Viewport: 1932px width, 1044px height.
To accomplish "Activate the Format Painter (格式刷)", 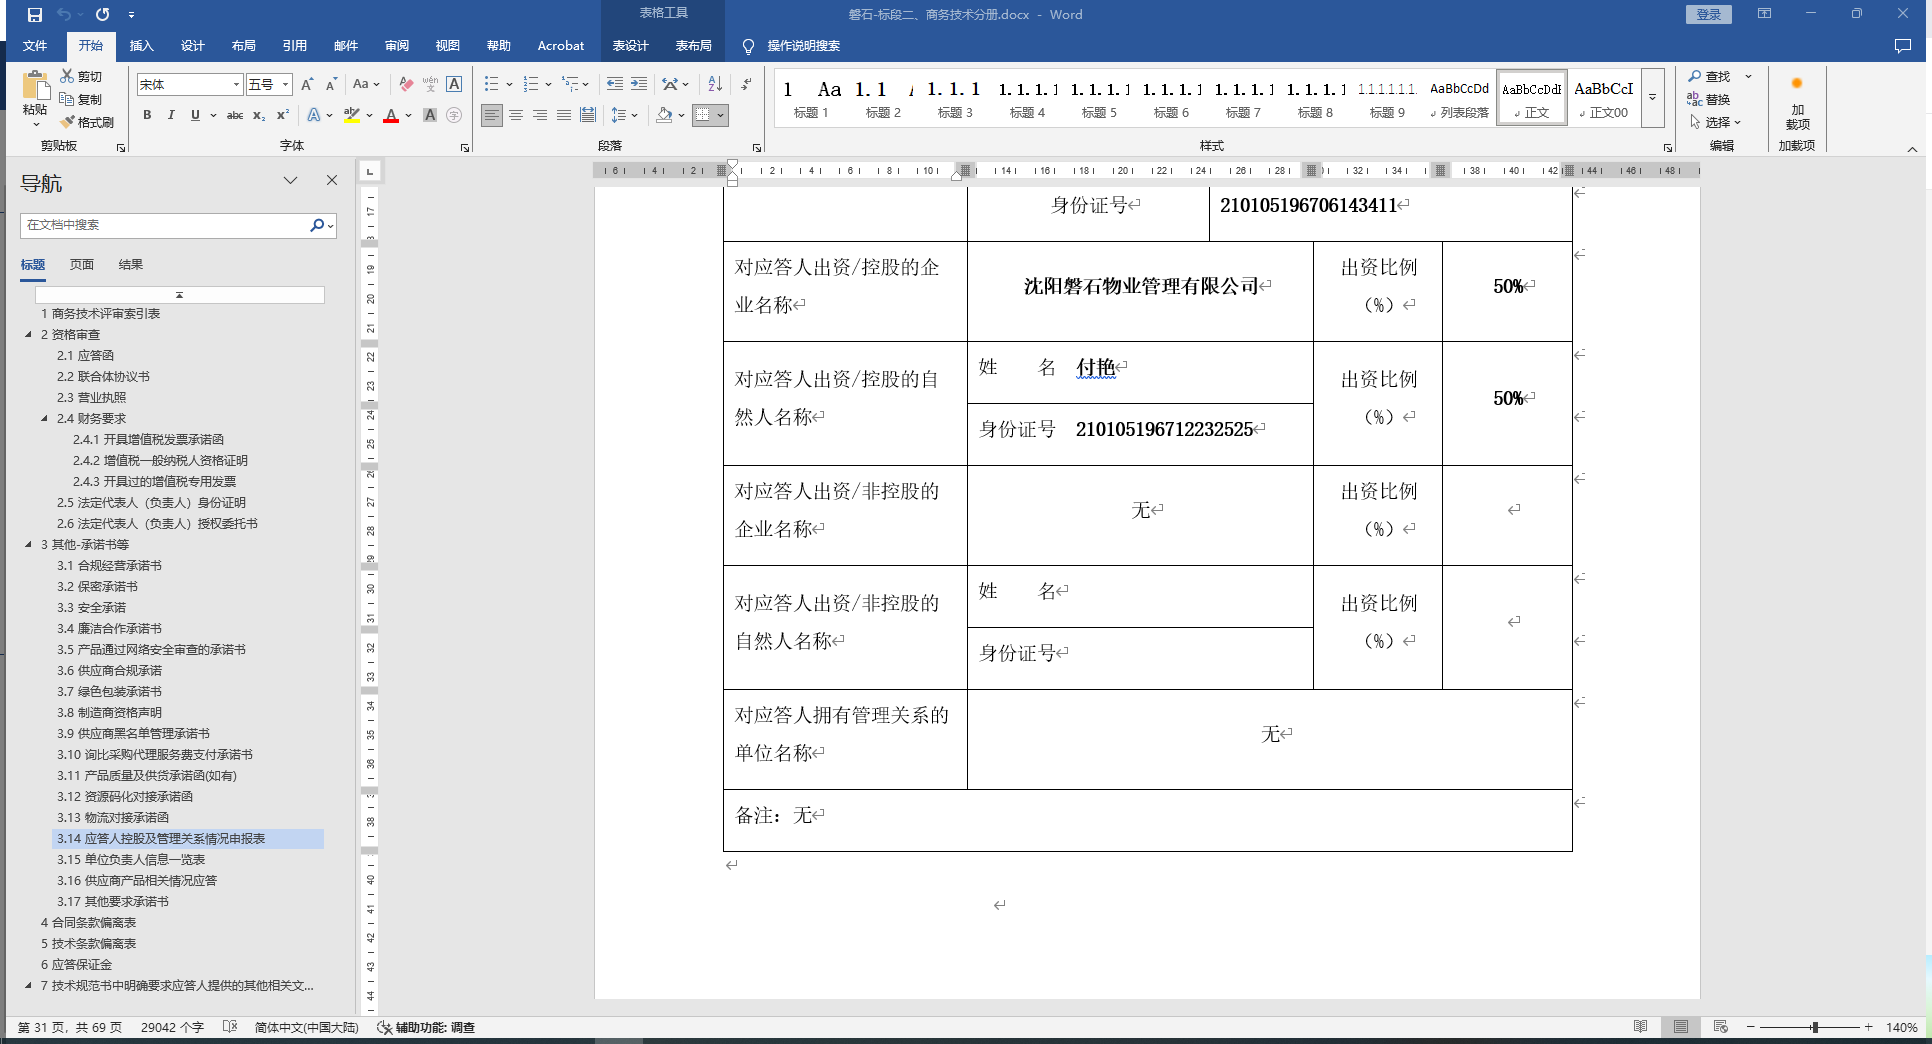I will (87, 122).
